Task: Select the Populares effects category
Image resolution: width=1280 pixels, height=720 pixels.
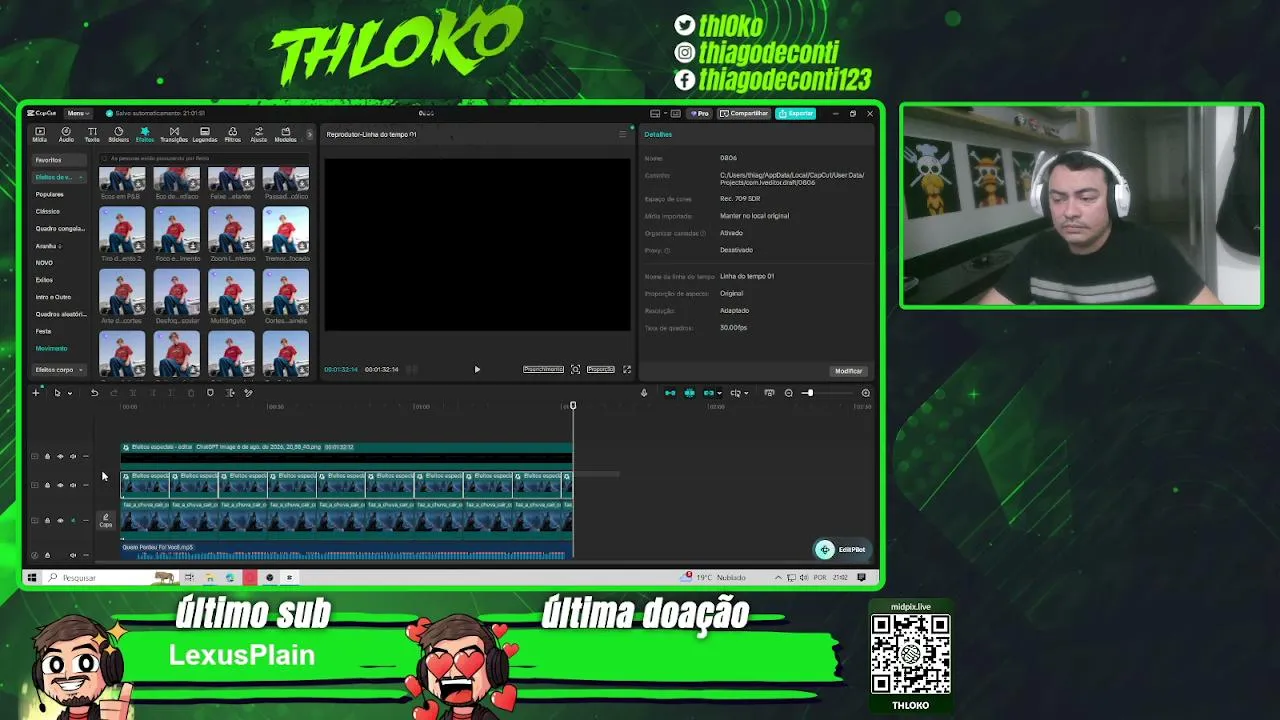Action: (49, 194)
